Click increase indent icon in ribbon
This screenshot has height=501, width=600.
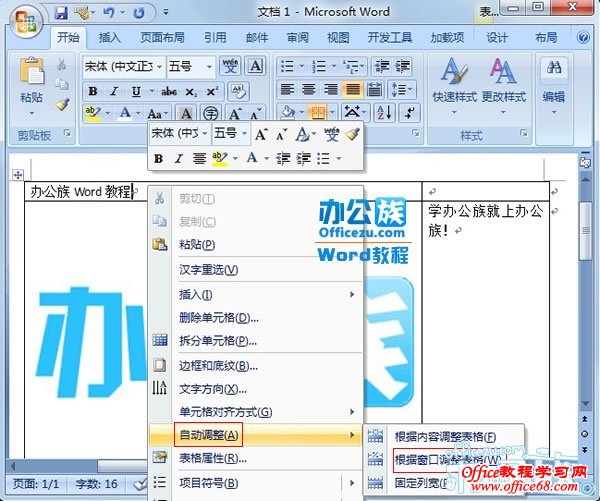(402, 66)
